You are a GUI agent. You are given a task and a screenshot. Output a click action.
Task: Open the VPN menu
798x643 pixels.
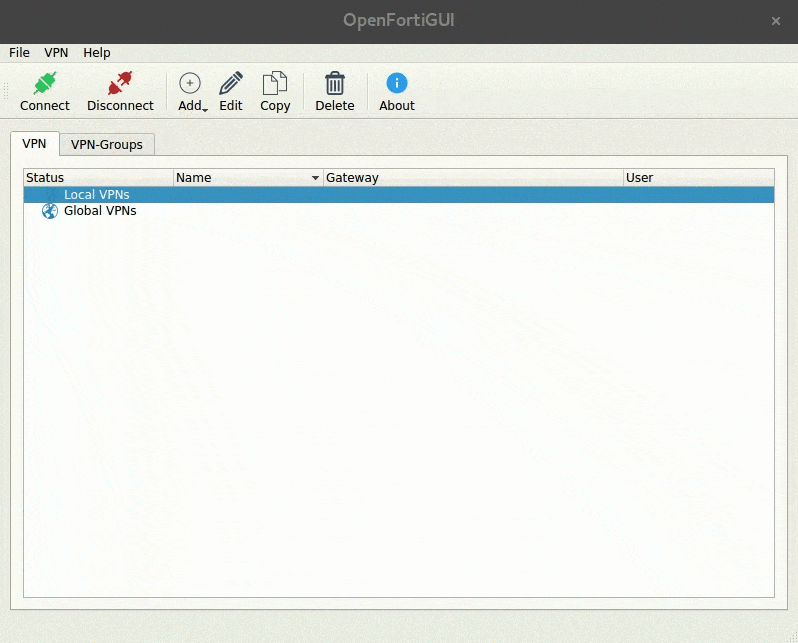56,53
